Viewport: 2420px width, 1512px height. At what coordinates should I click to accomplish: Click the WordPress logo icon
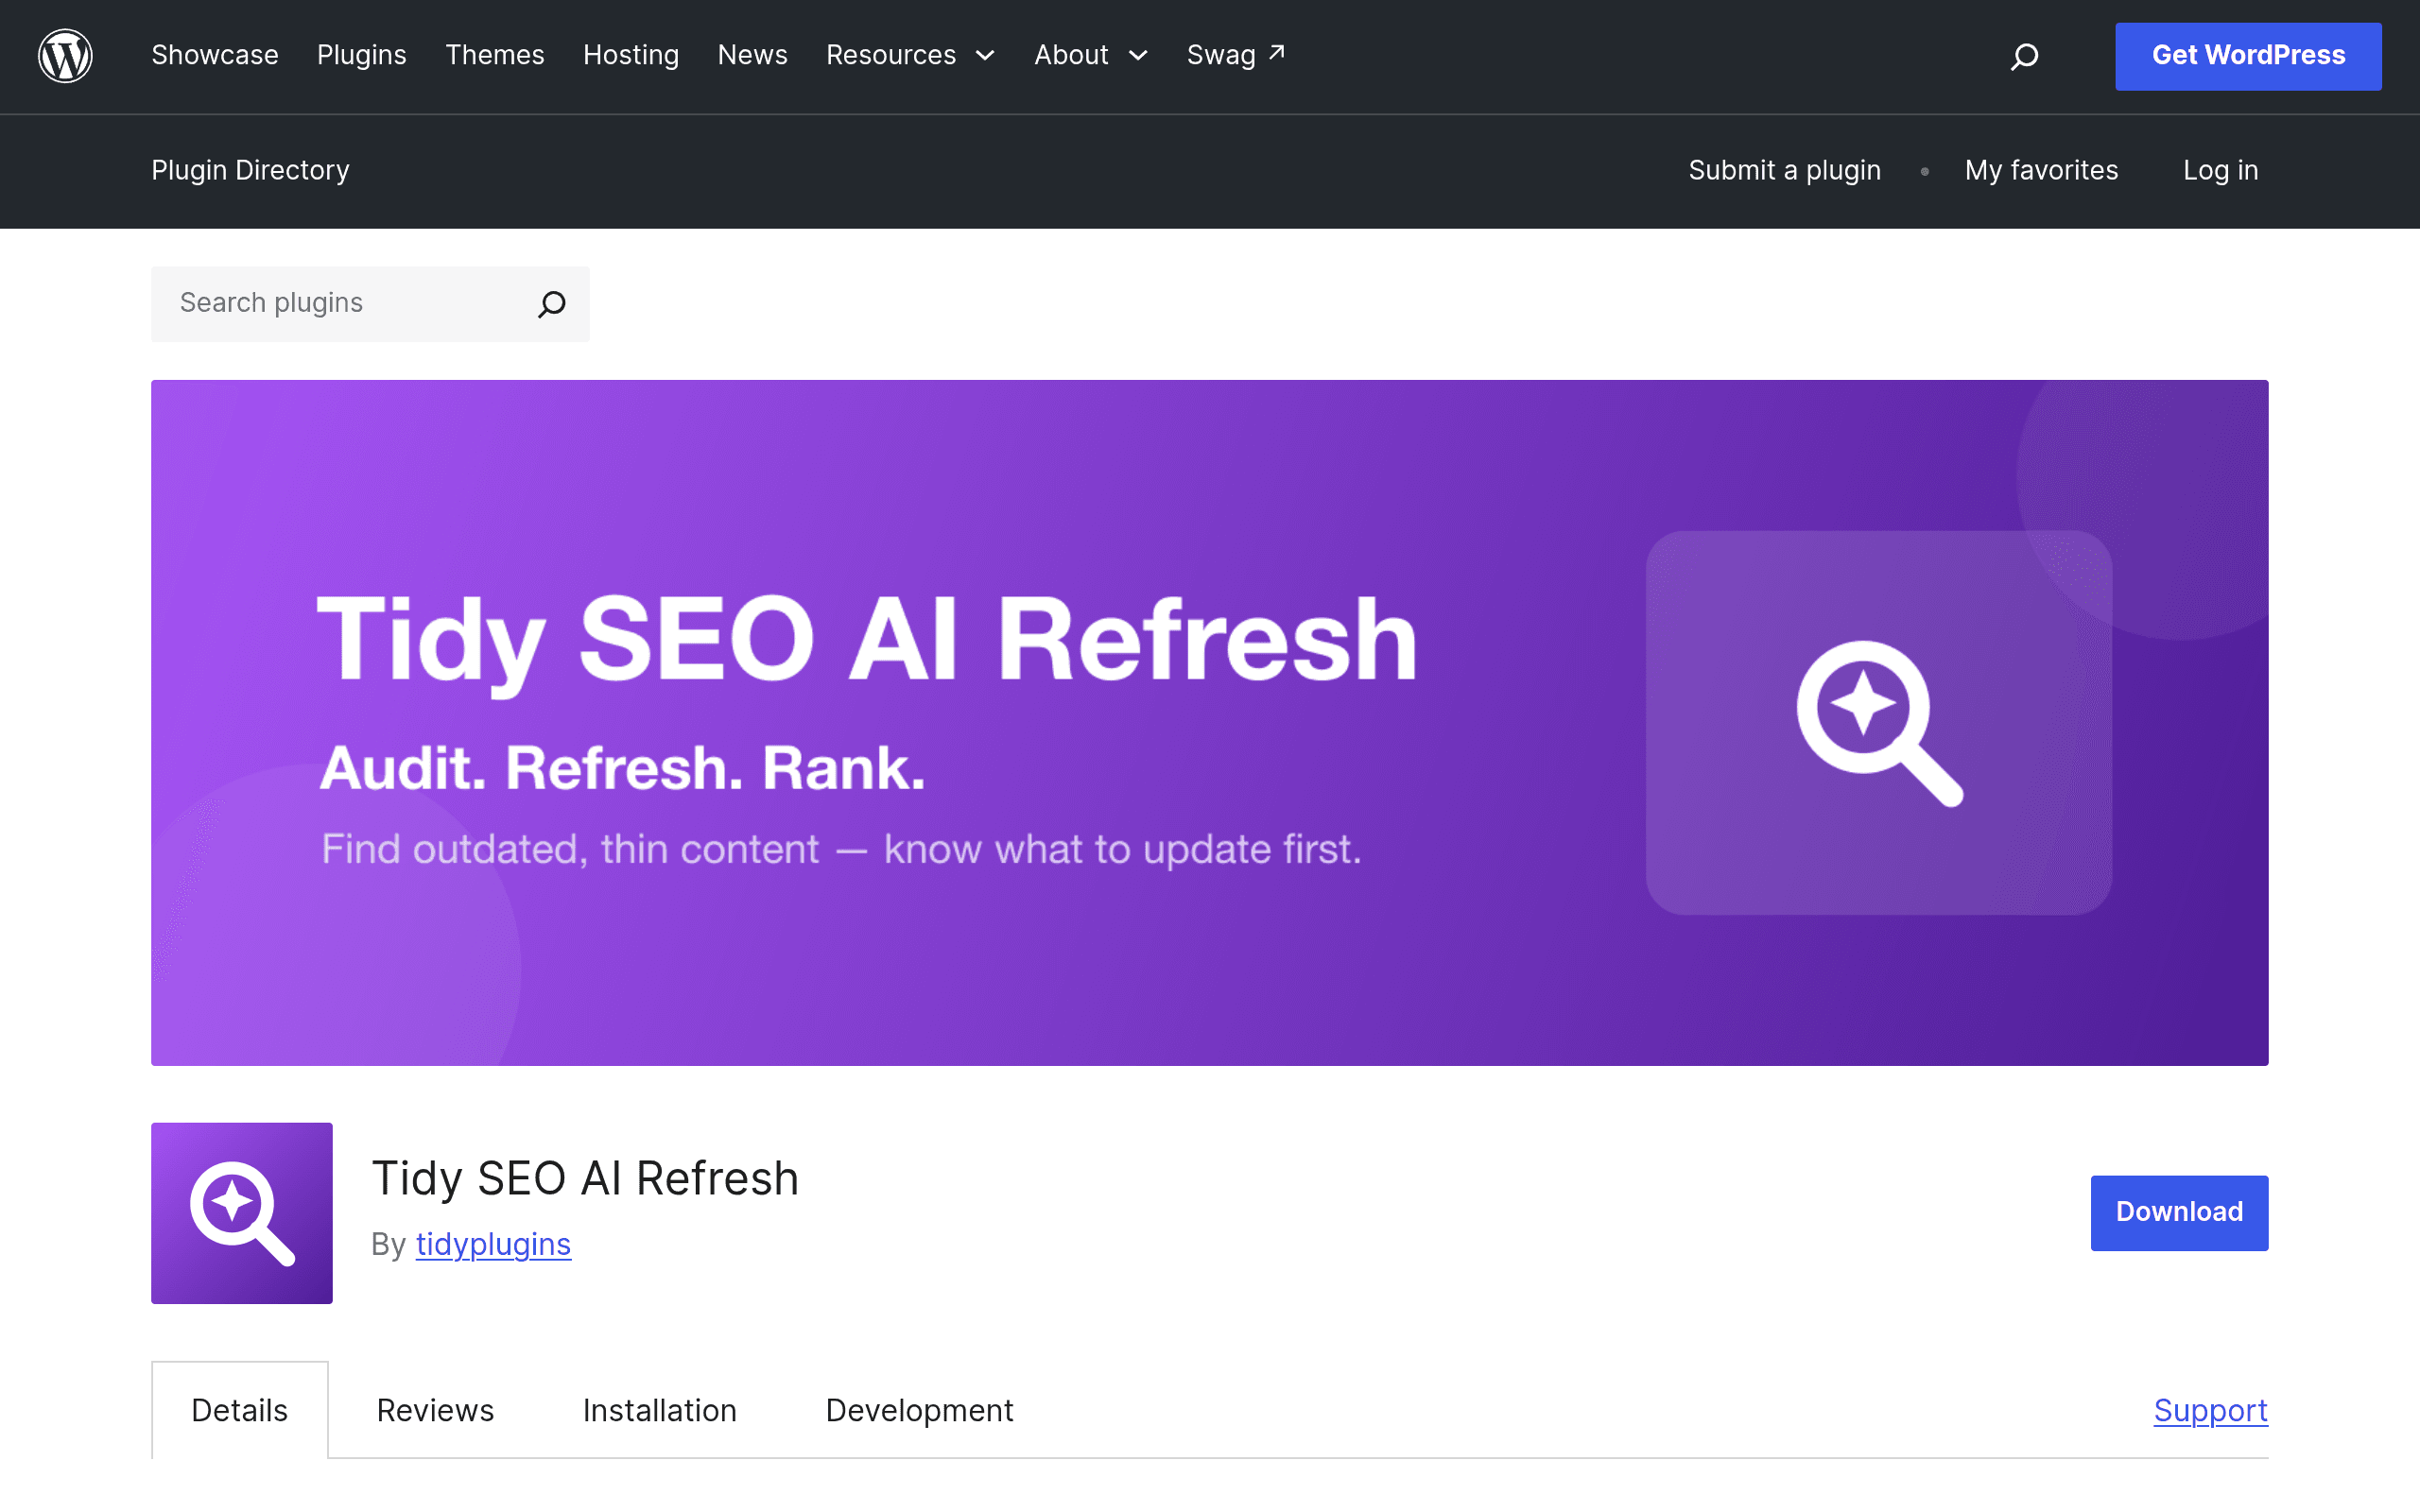[x=65, y=56]
